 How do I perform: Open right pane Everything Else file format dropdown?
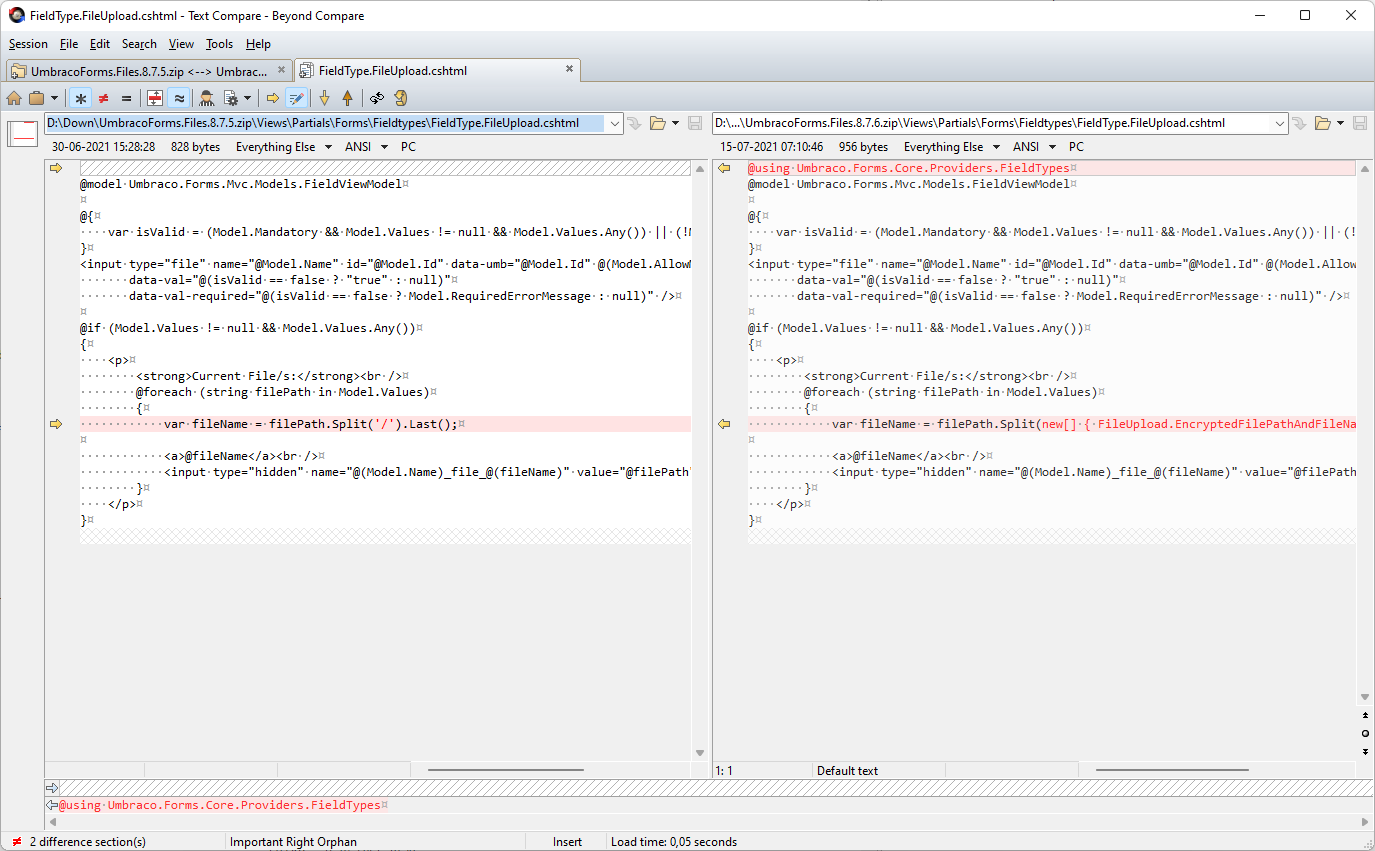coord(950,147)
